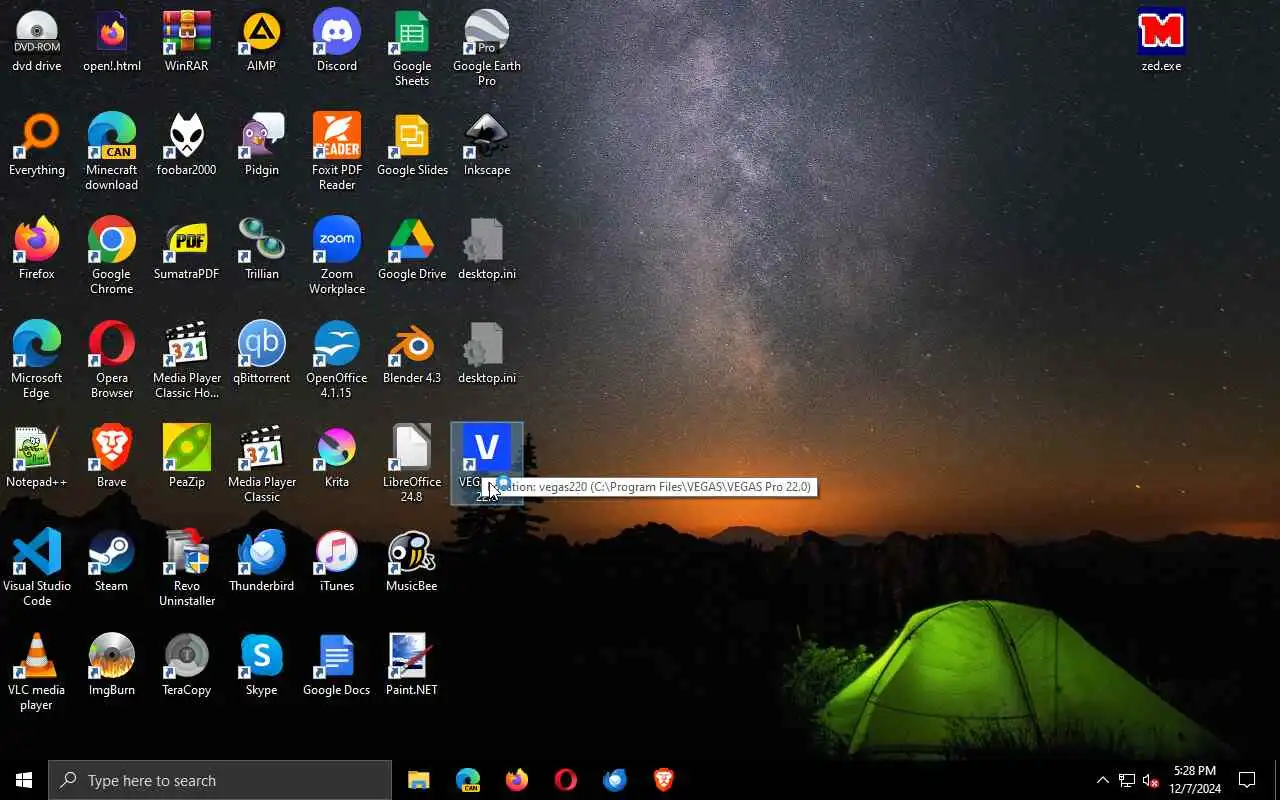Select the Blender 4.3 shortcut
This screenshot has height=800, width=1280.
coord(412,352)
